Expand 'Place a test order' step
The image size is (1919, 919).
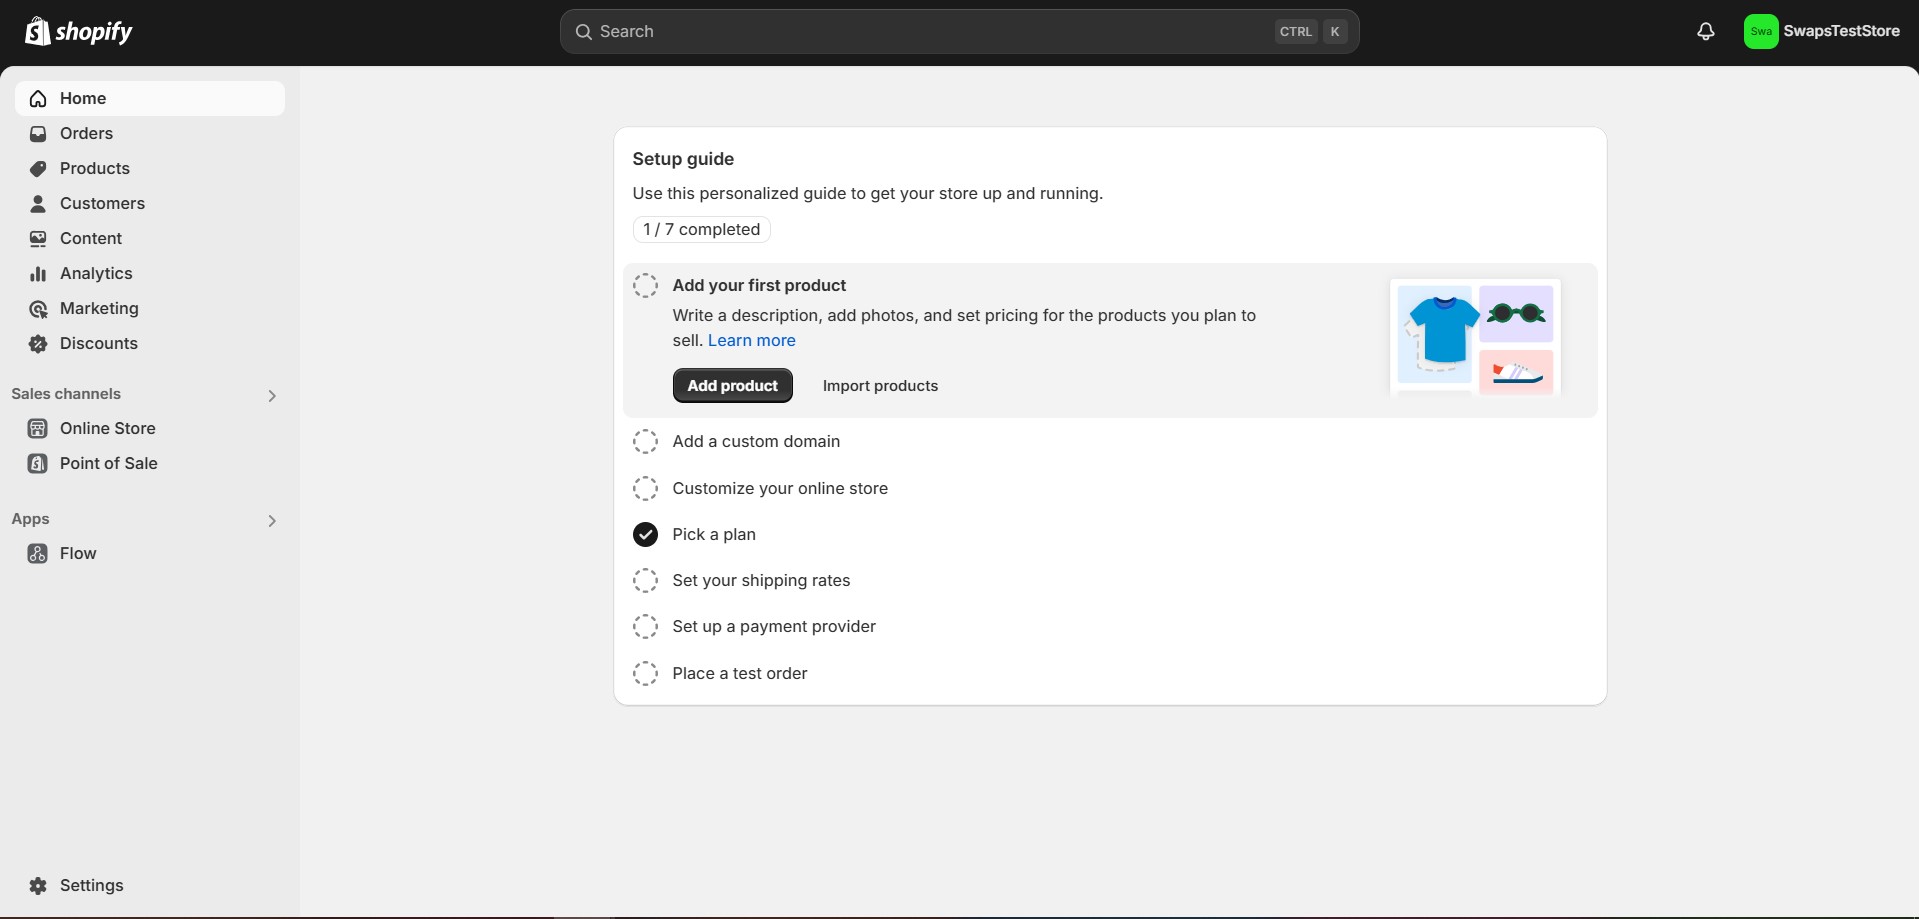pyautogui.click(x=740, y=673)
